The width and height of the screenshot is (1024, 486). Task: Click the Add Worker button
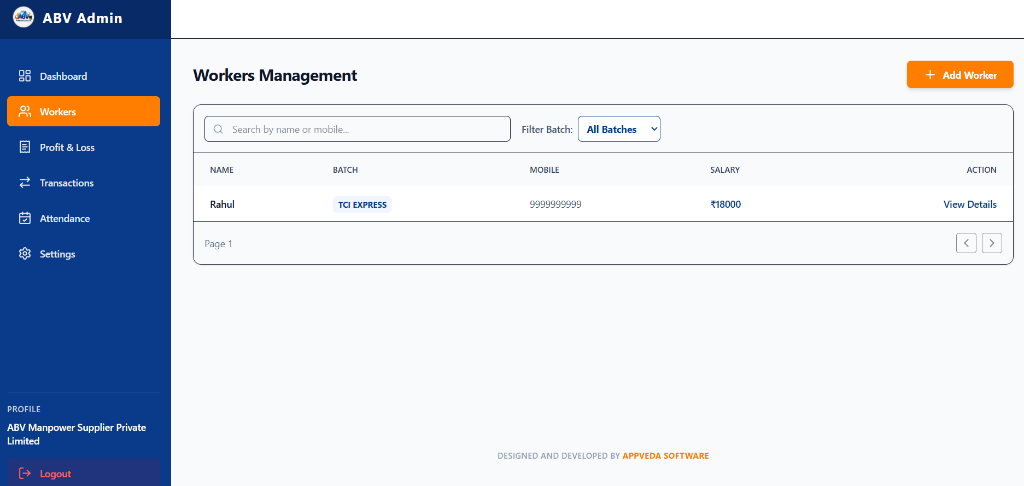click(960, 75)
